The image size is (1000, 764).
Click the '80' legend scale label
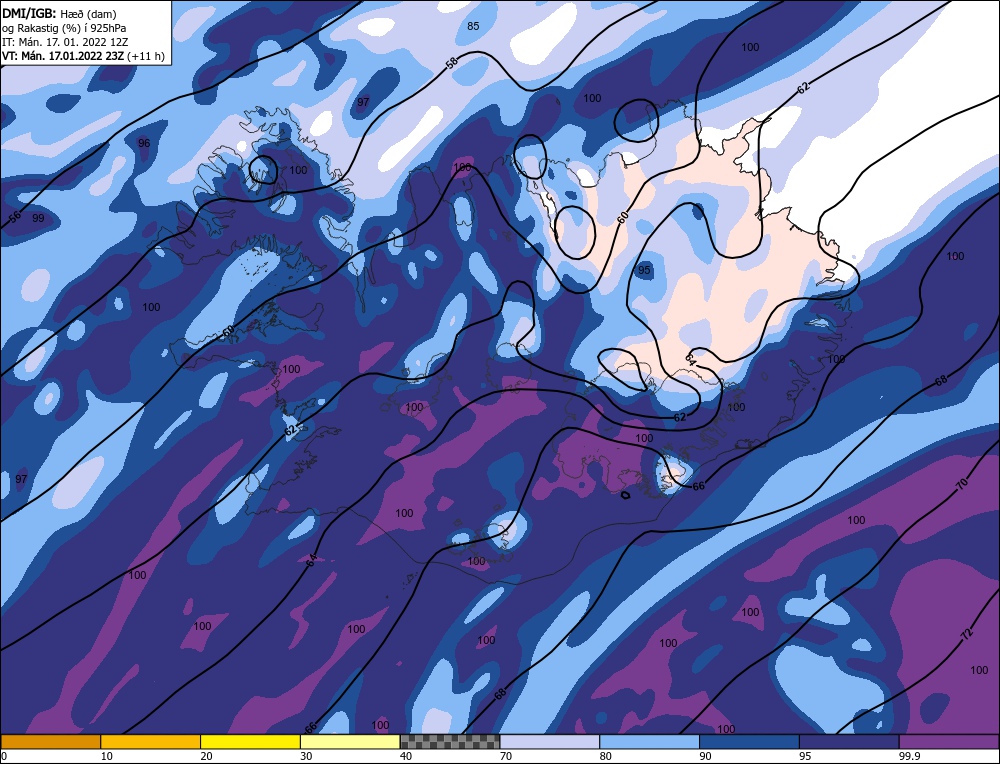click(x=606, y=756)
